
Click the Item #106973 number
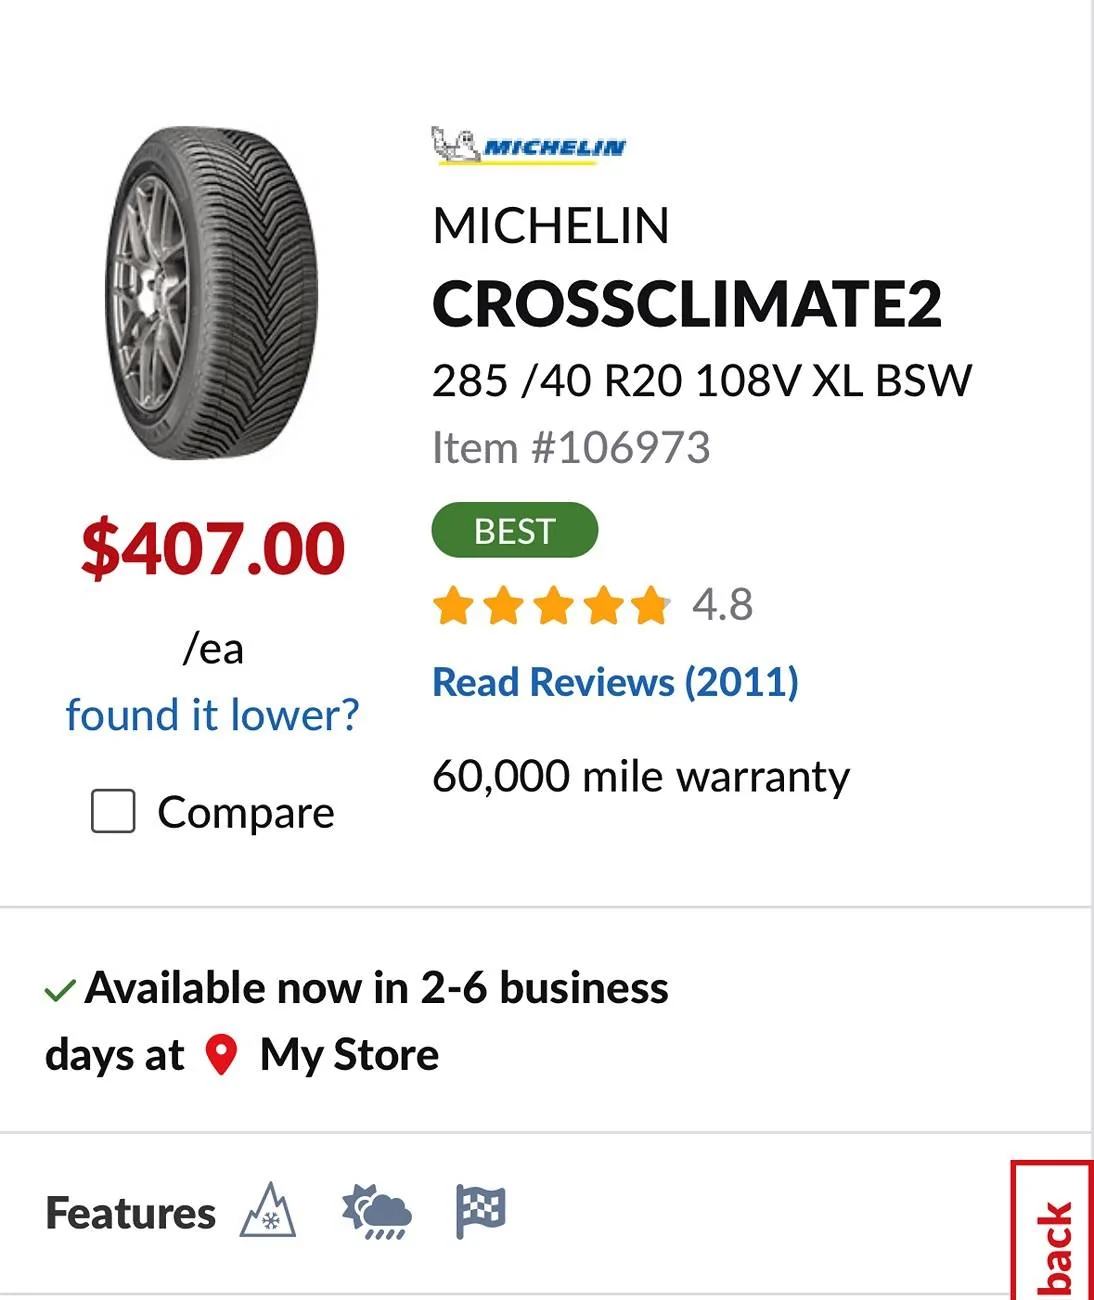coord(571,448)
